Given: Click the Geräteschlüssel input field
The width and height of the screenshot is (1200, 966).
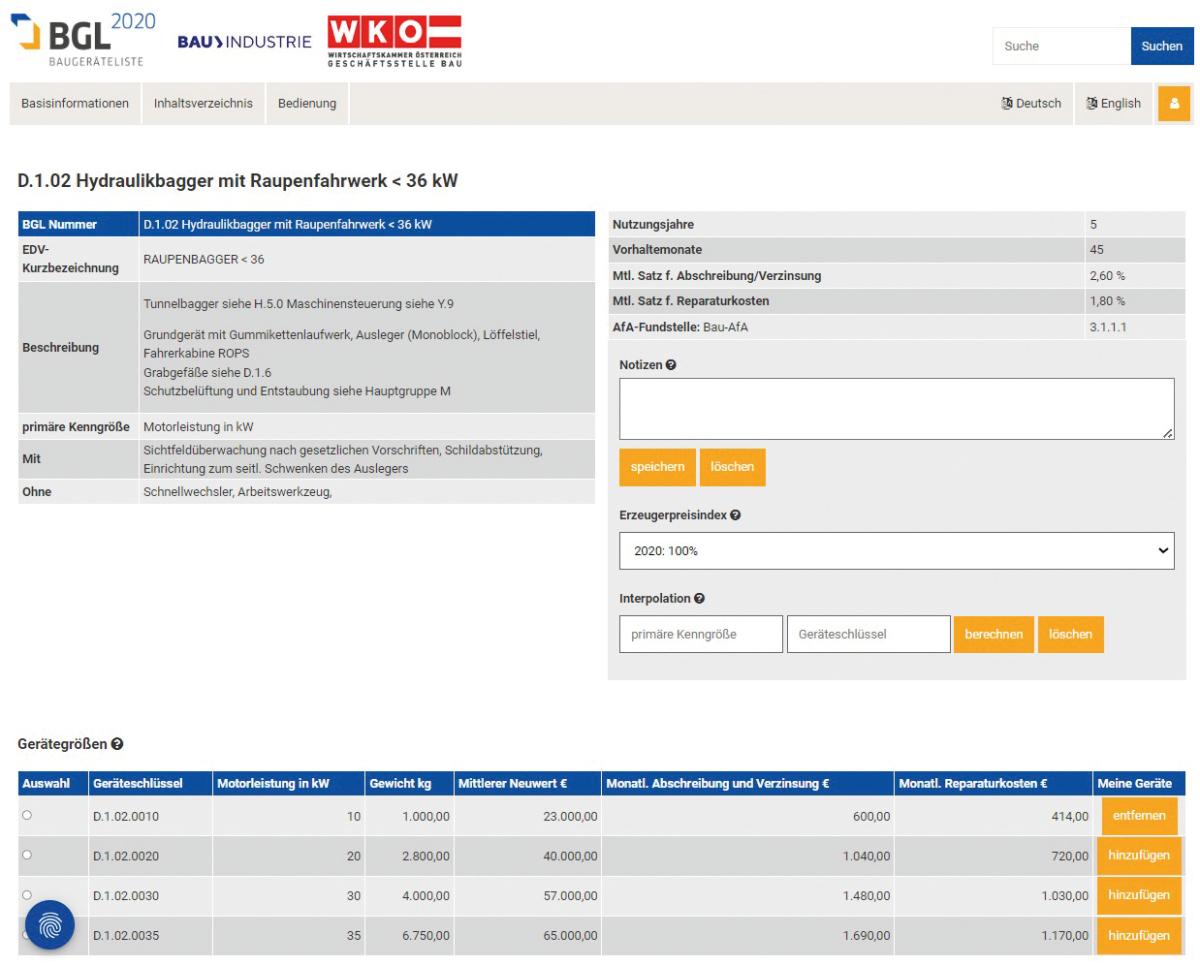Looking at the screenshot, I should 869,634.
